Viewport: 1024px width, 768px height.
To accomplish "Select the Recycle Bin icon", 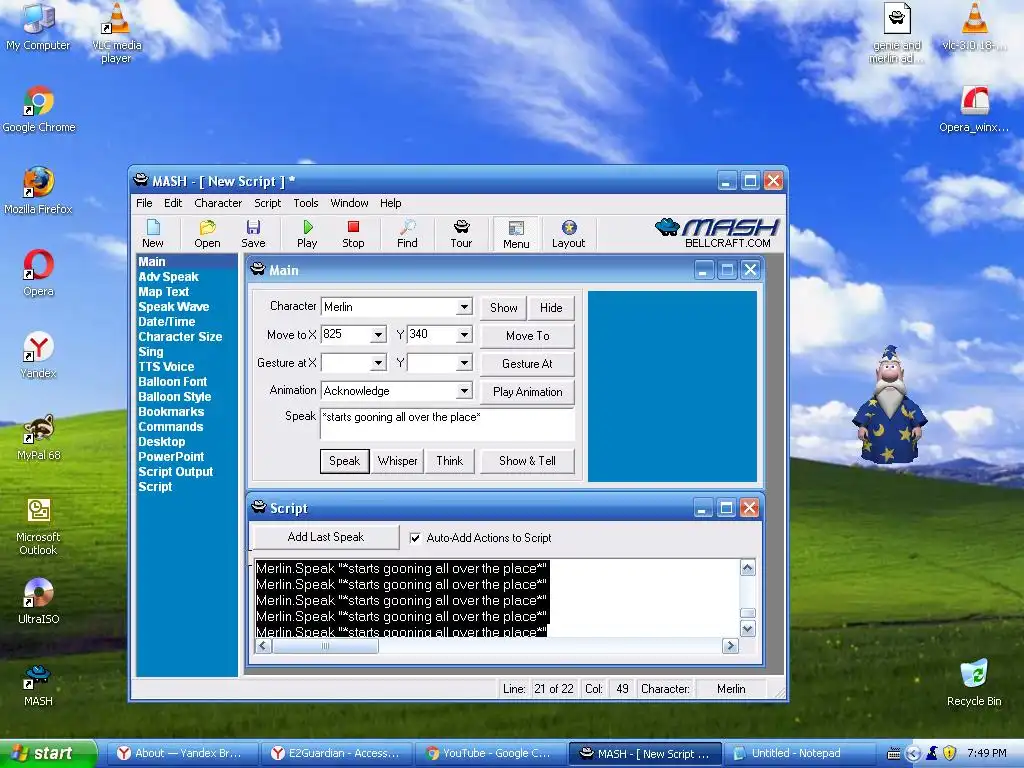I will coord(974,683).
